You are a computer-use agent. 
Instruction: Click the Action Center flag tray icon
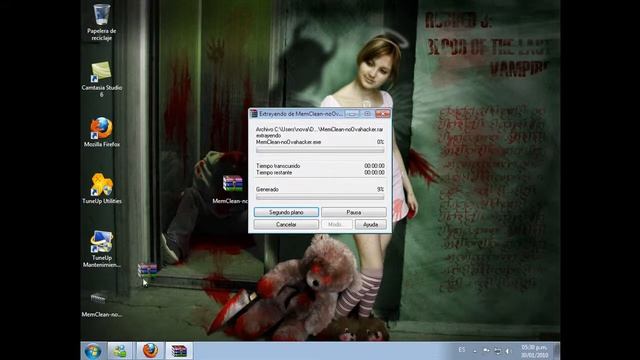point(486,350)
